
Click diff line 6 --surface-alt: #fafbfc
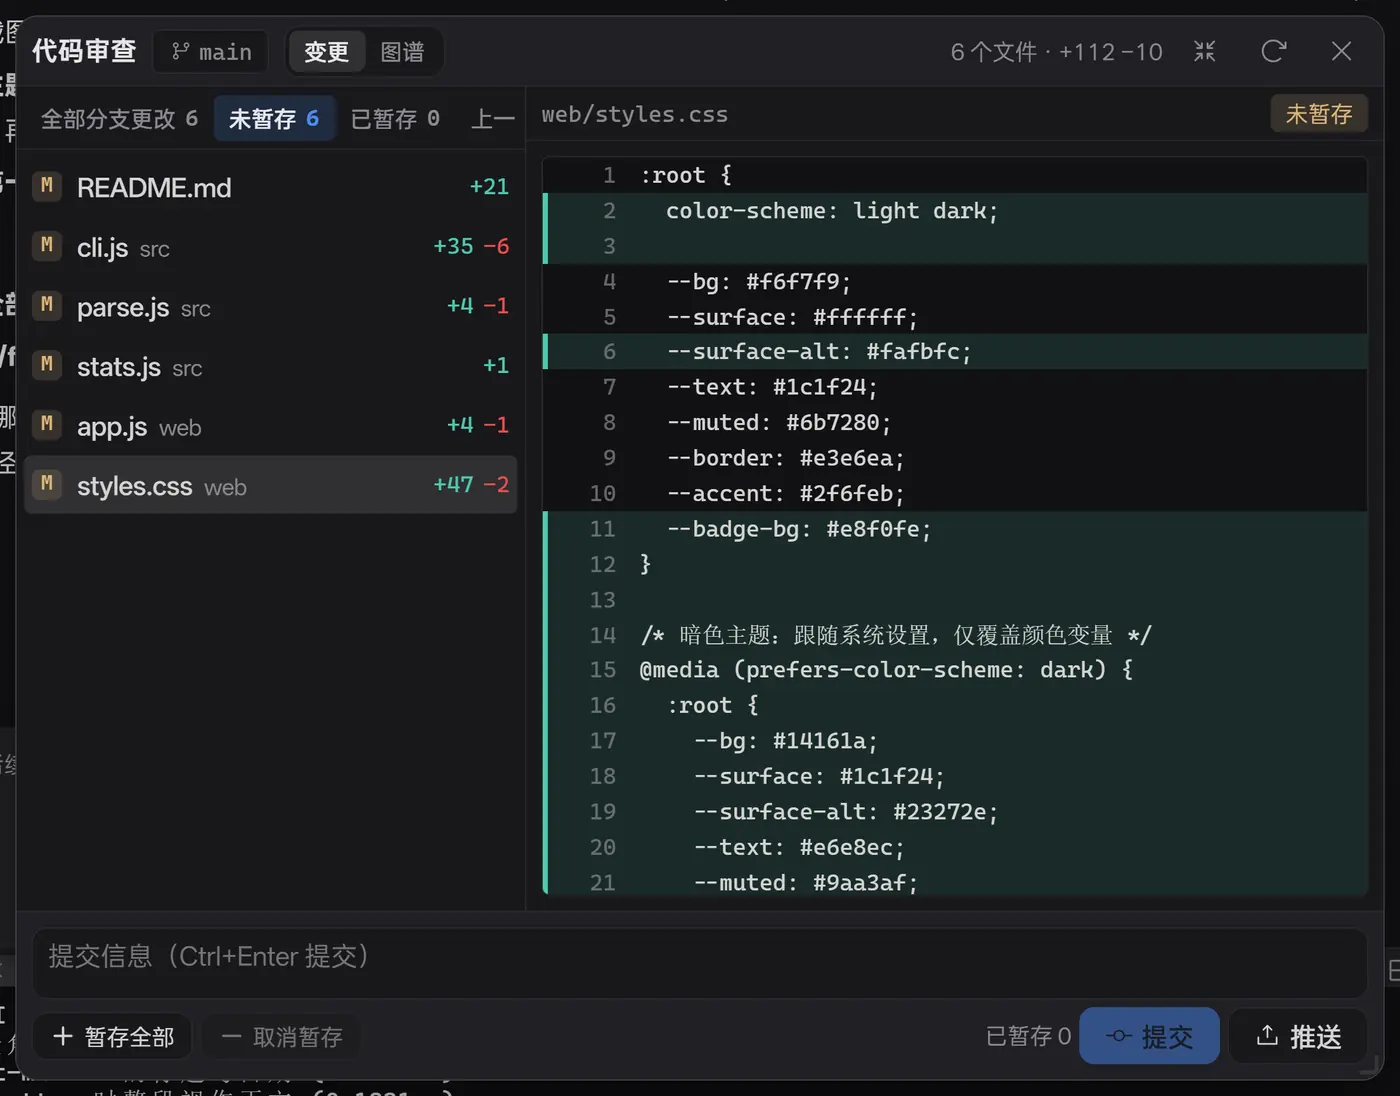pyautogui.click(x=955, y=352)
